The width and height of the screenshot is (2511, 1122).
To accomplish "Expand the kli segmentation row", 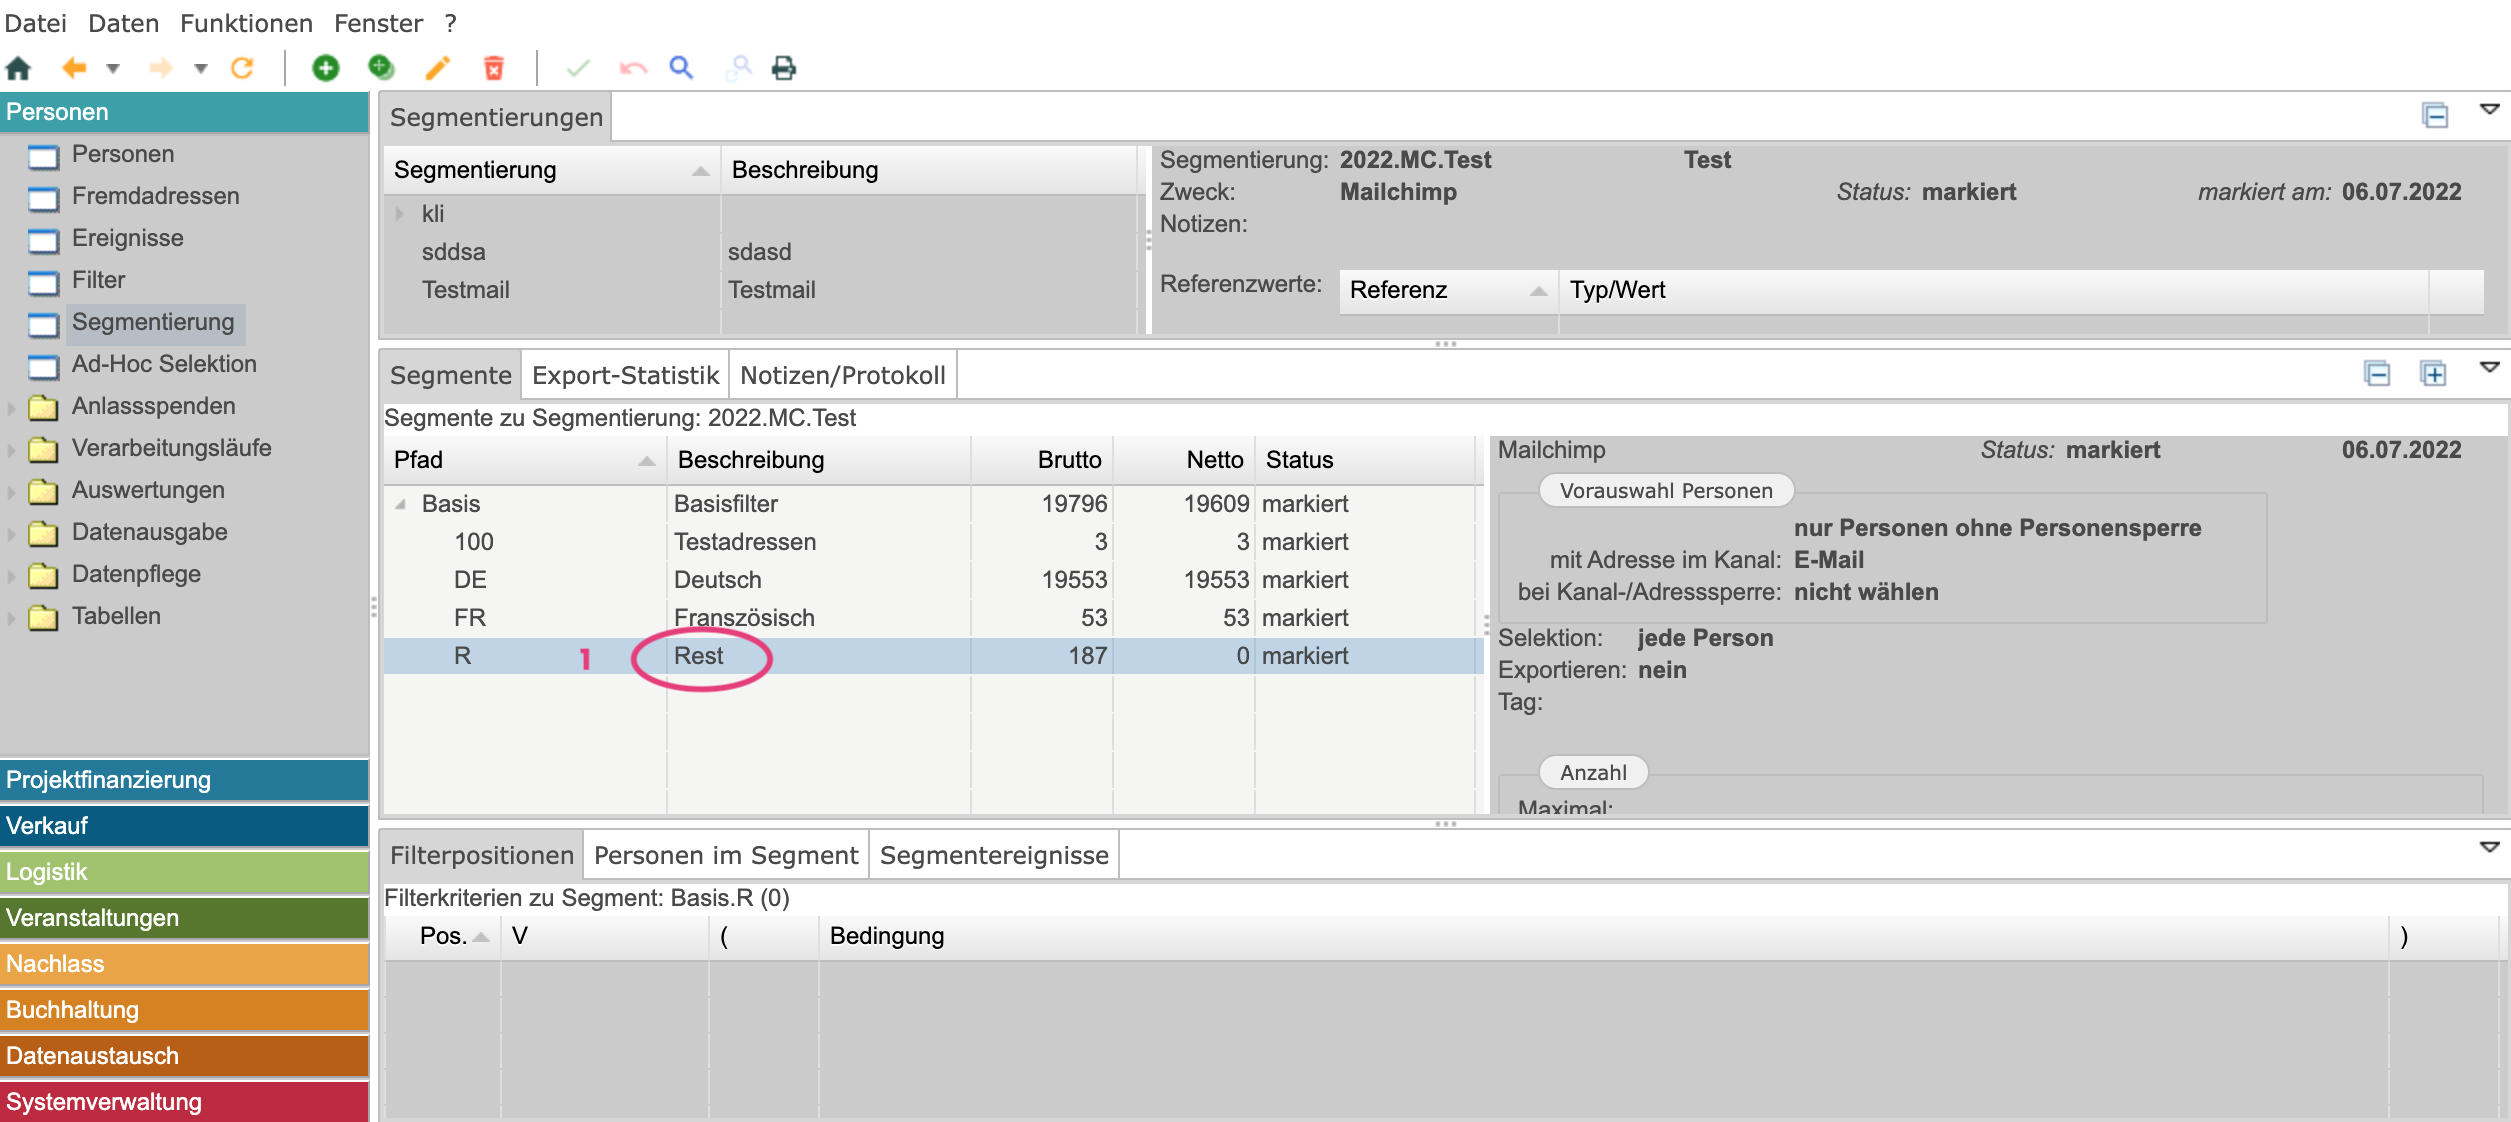I will [x=400, y=214].
